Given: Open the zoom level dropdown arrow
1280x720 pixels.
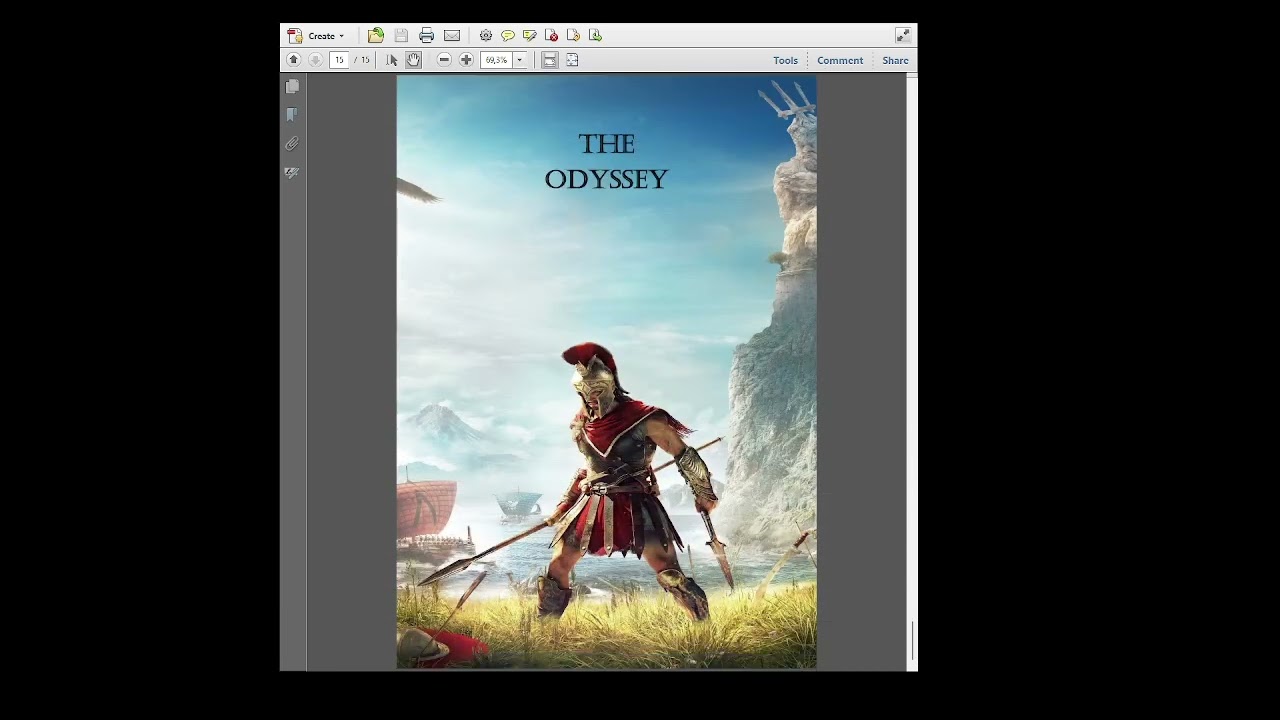Looking at the screenshot, I should point(520,60).
